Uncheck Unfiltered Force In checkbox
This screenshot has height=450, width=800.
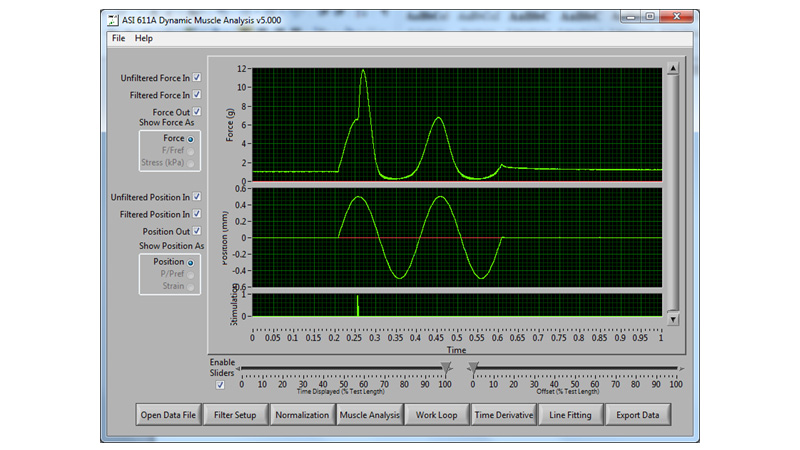pyautogui.click(x=196, y=78)
